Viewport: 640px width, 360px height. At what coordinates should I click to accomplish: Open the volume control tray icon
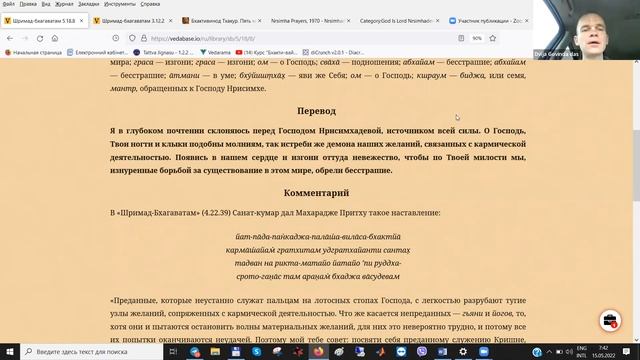pos(569,352)
